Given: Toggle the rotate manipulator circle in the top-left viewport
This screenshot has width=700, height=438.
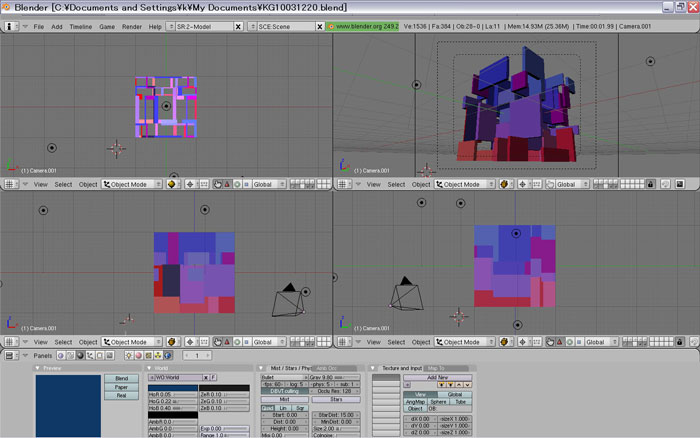Looking at the screenshot, I should pyautogui.click(x=237, y=184).
